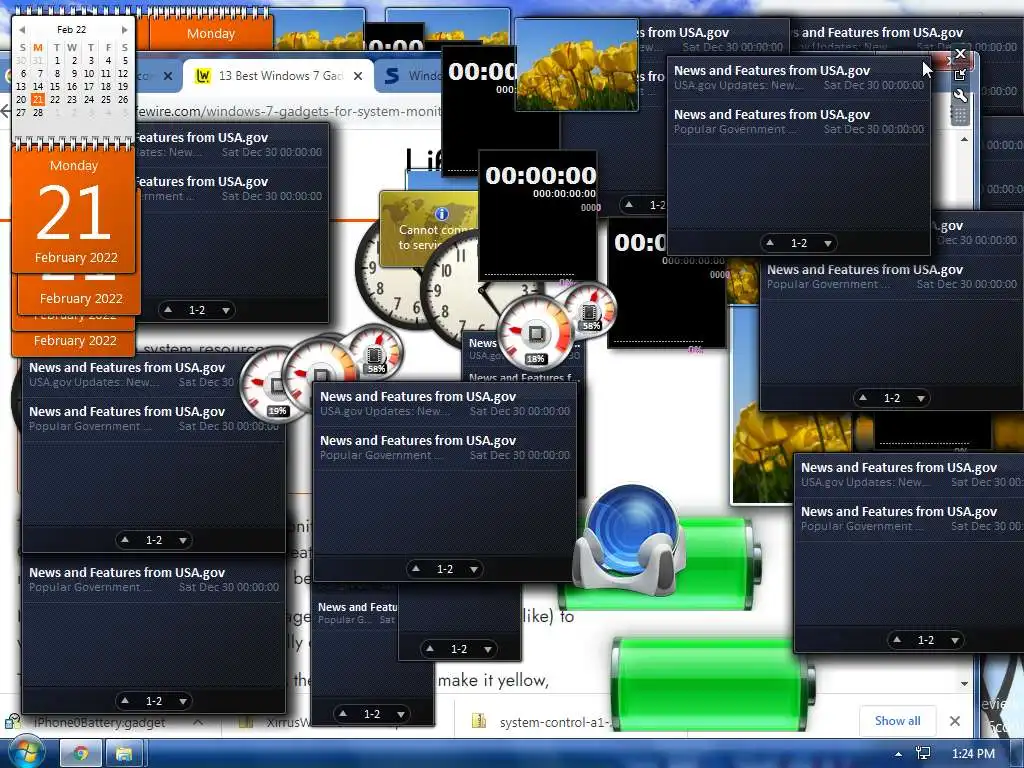Click down arrow in narrow small feed gadget
1024x768 pixels.
(400, 714)
